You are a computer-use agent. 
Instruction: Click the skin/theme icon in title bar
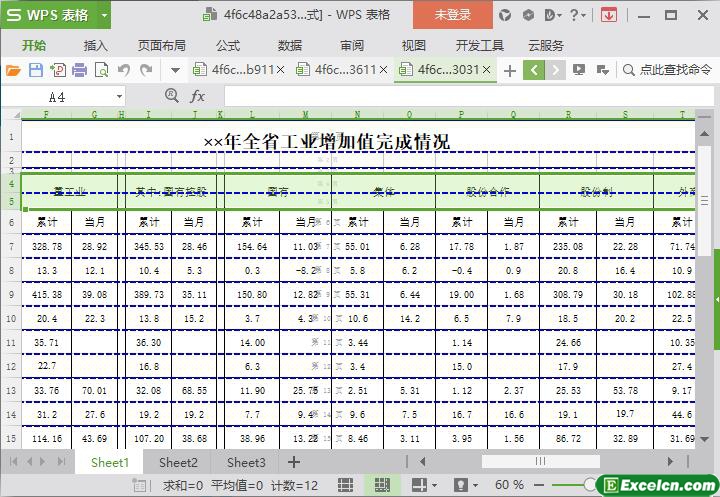tap(505, 15)
